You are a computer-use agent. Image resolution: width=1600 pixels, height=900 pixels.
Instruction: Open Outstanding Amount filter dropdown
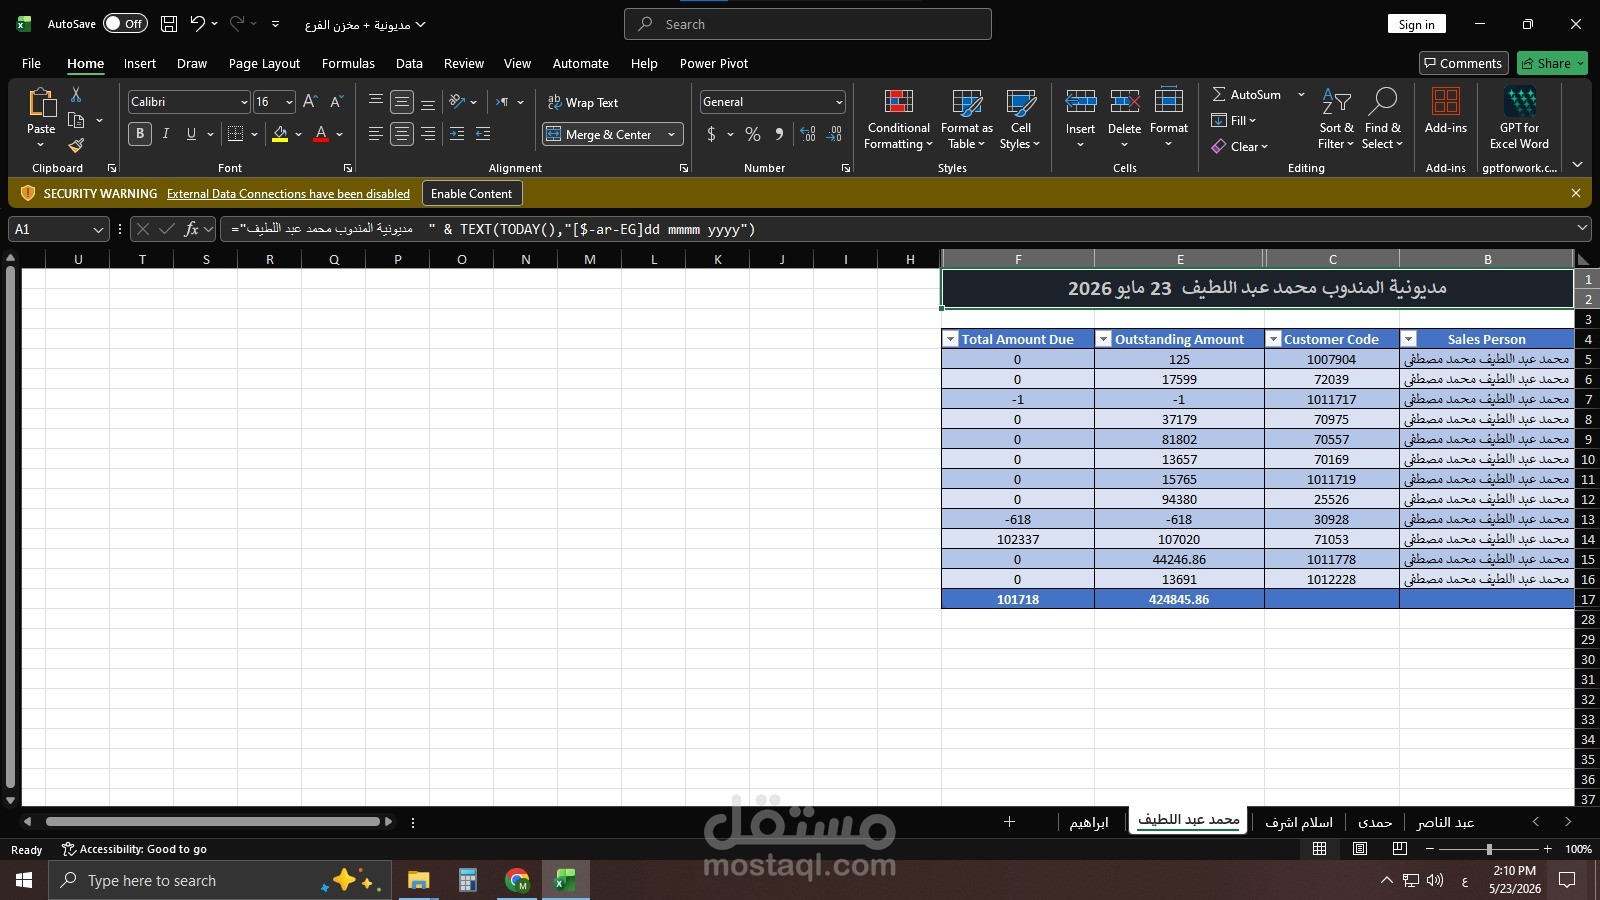coord(1104,339)
